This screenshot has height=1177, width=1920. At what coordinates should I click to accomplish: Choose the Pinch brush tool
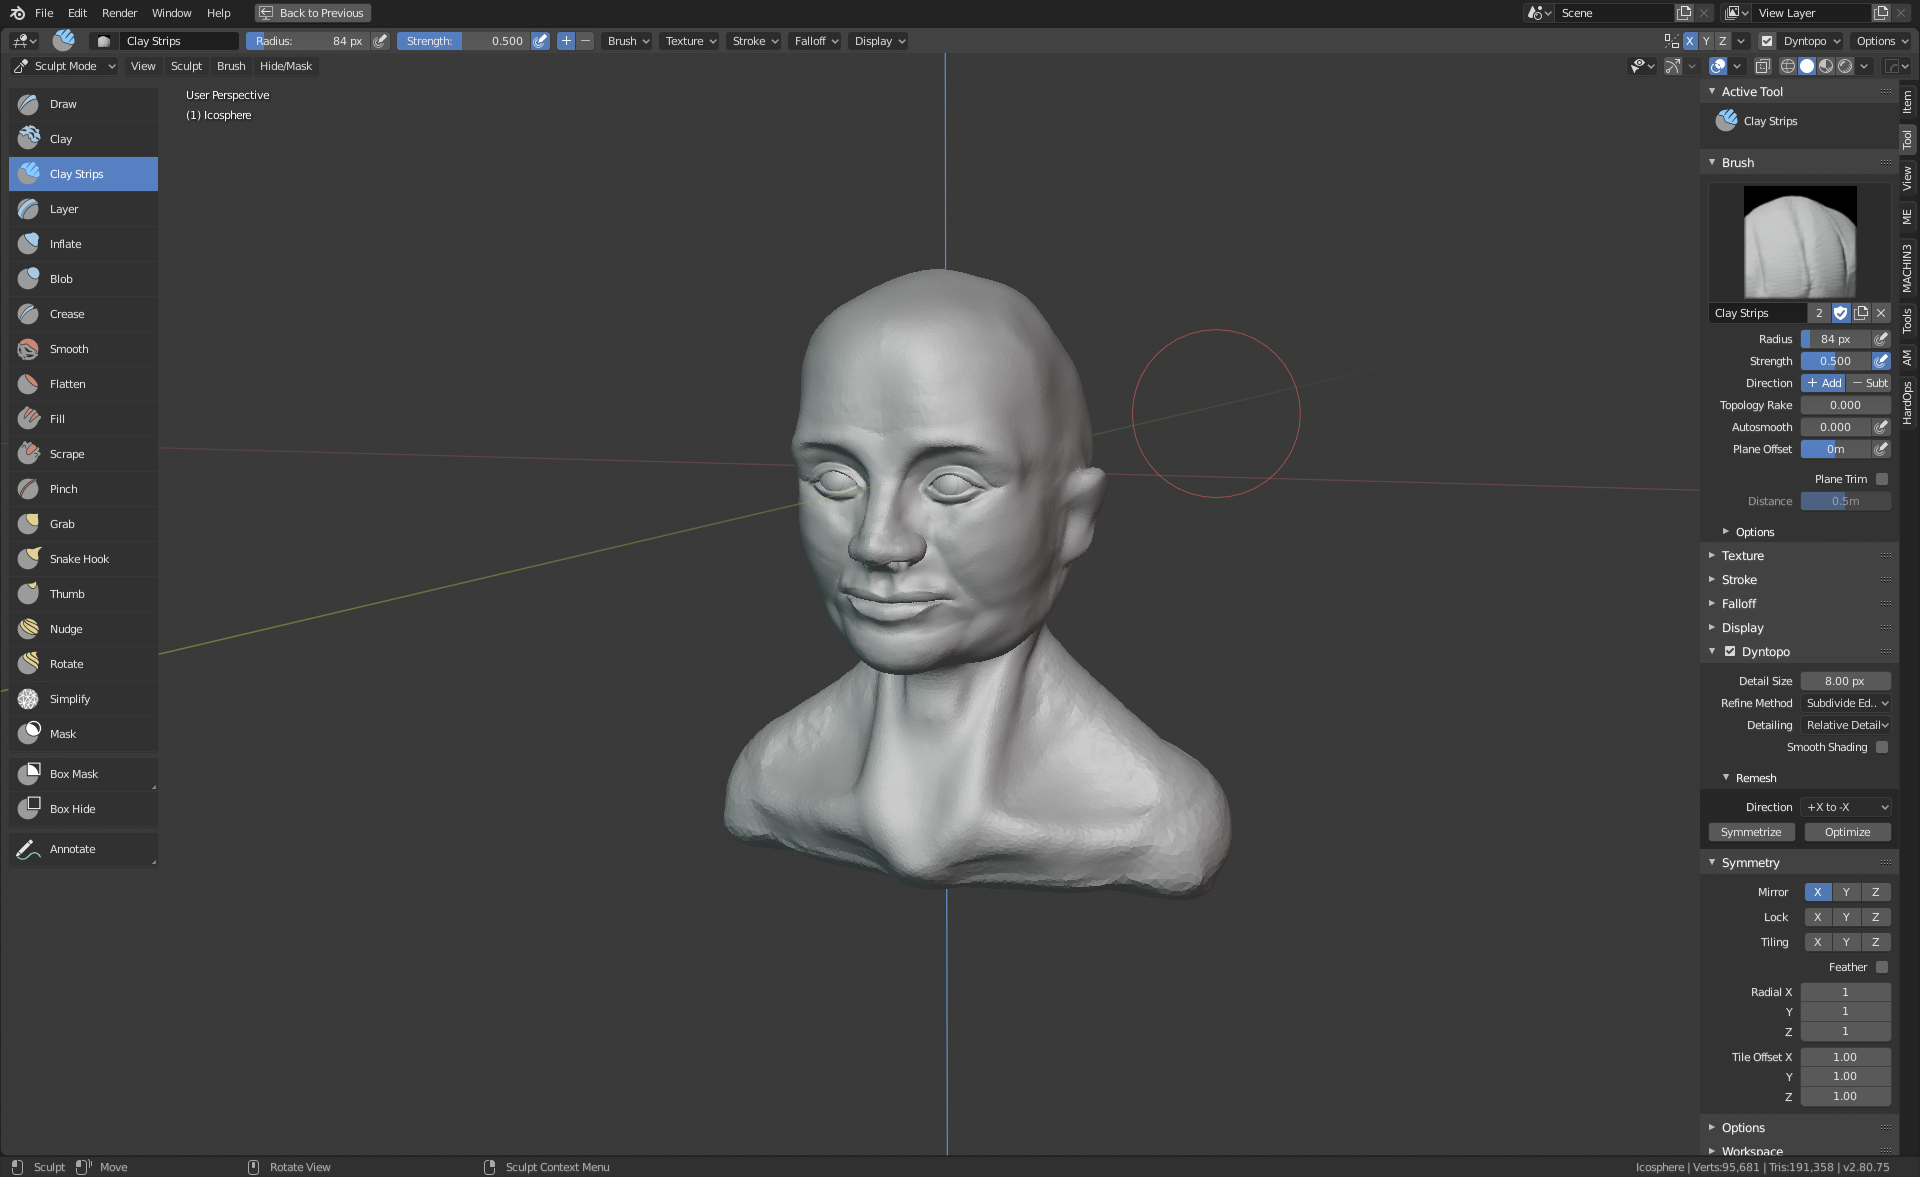63,489
